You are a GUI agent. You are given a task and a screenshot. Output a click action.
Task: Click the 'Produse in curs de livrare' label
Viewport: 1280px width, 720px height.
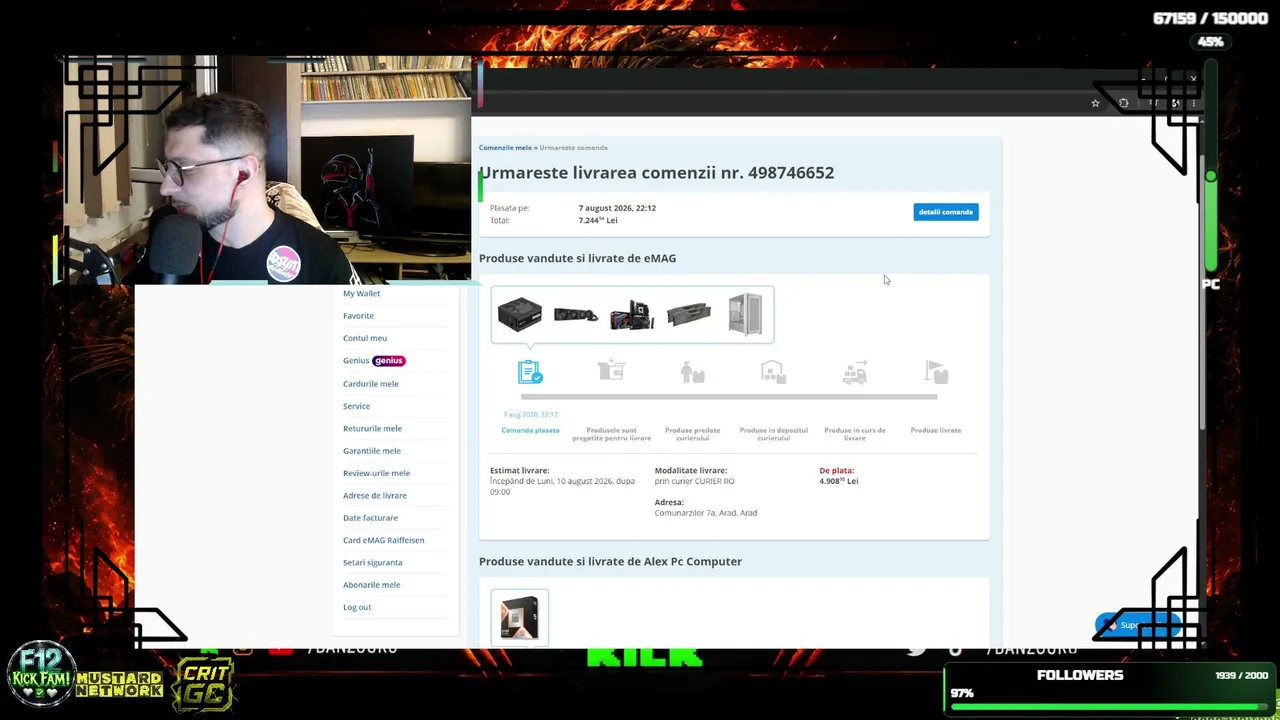[x=855, y=434]
